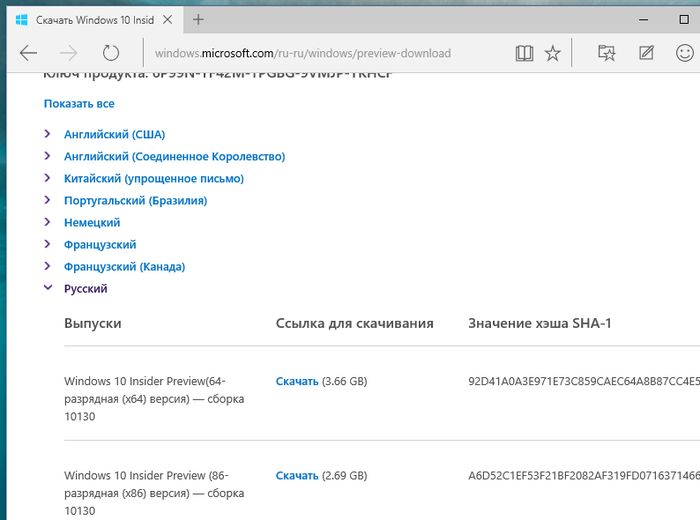This screenshot has height=520, width=700.
Task: Expand Китайский (упрощенное письмо) language section
Action: coord(153,178)
